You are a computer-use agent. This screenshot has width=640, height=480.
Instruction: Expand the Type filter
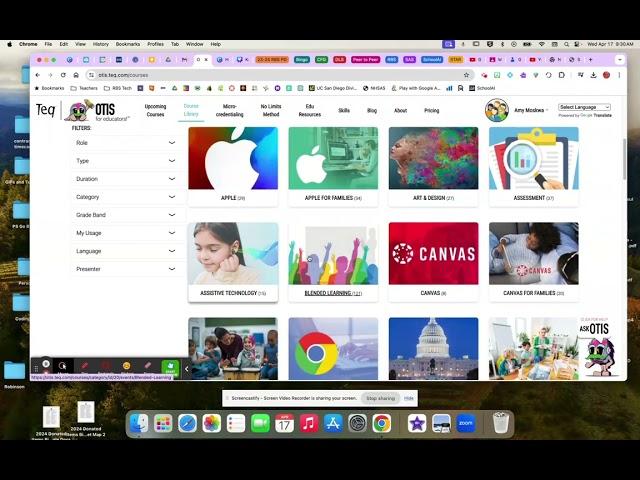126,161
